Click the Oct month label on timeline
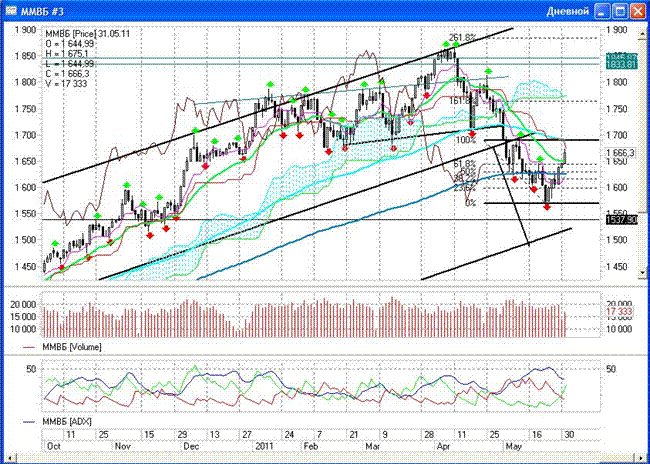650x464 pixels. coord(53,446)
